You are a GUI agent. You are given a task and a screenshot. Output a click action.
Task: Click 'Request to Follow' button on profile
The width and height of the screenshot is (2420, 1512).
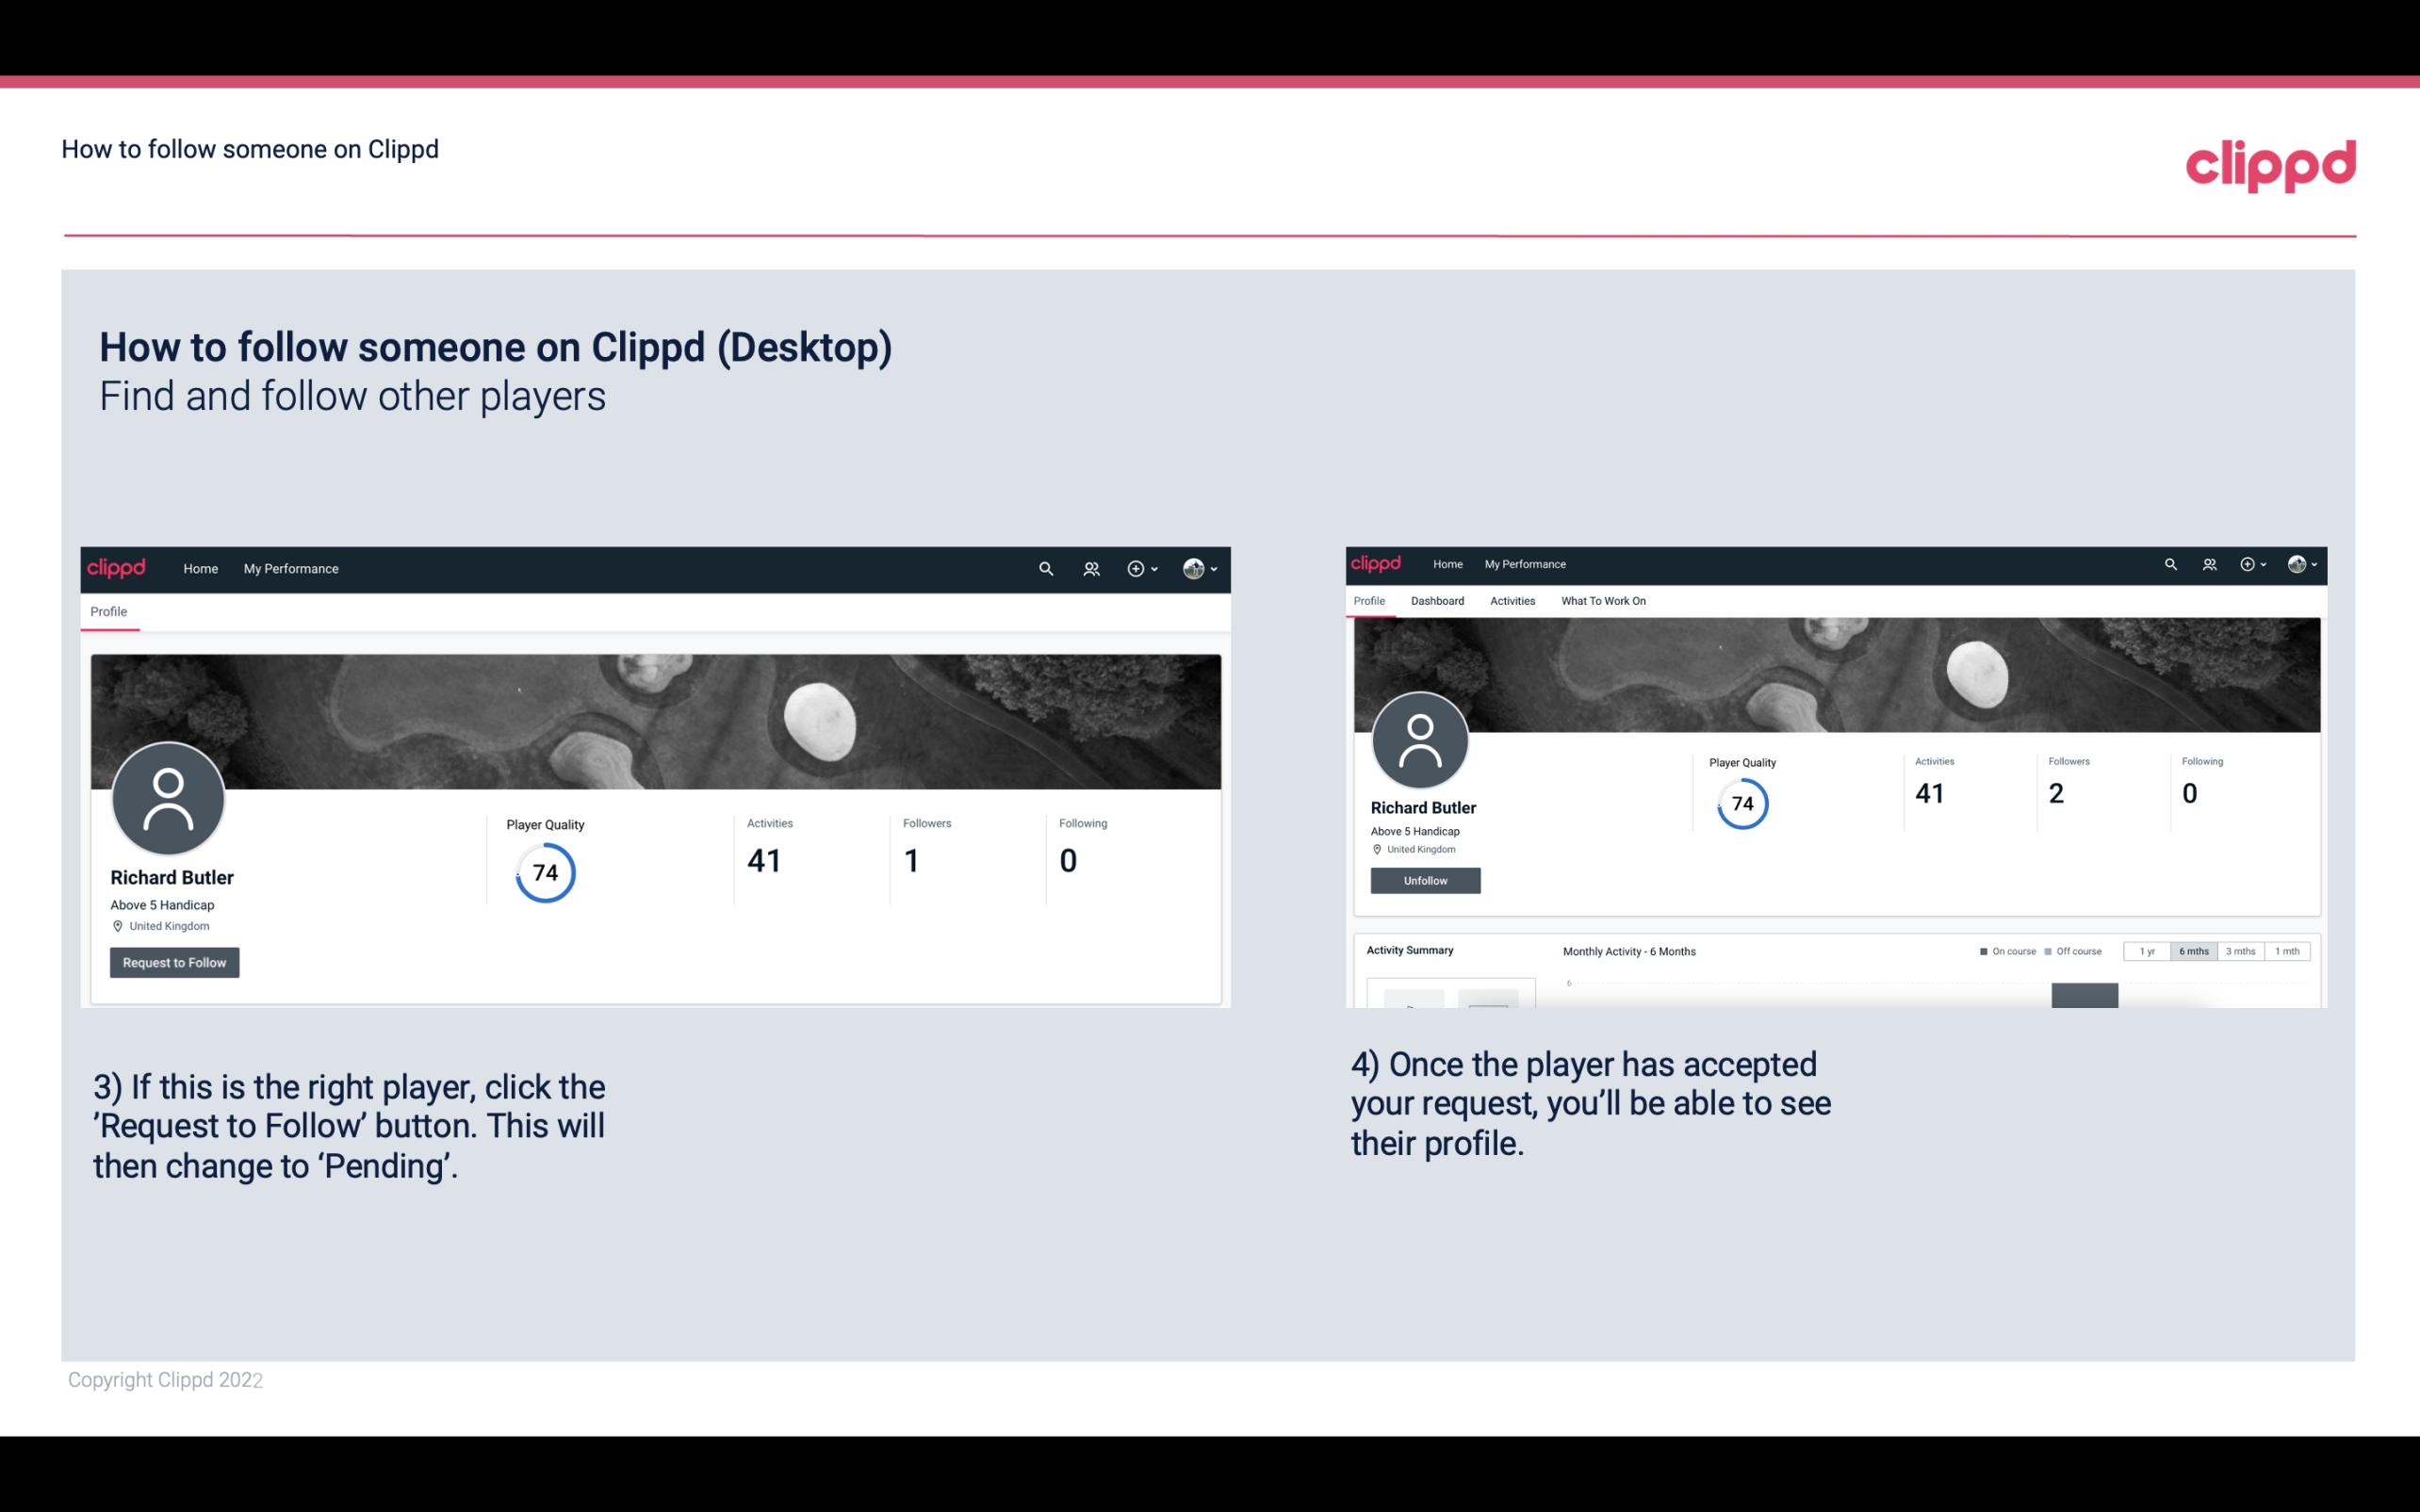174,962
